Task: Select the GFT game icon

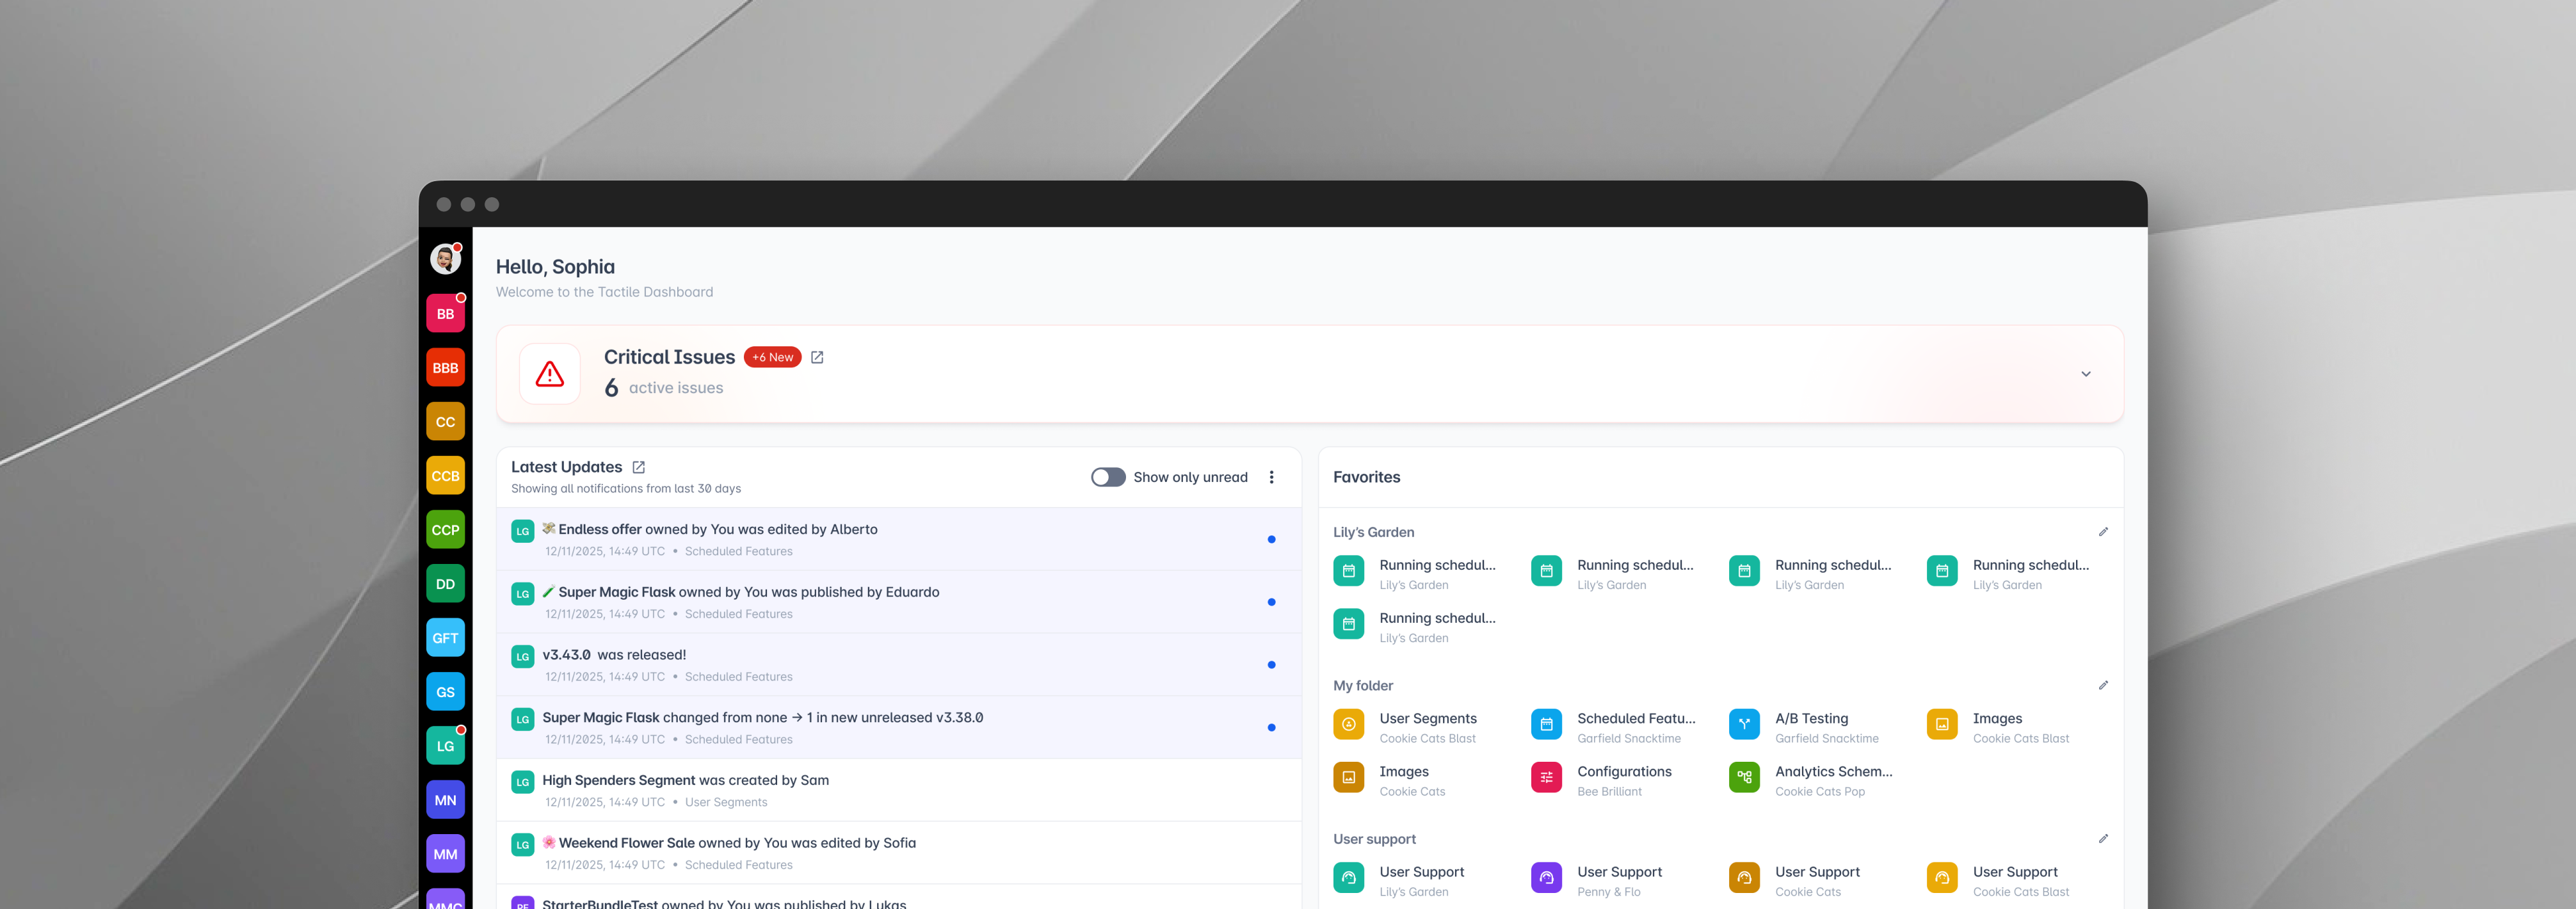Action: coord(445,638)
